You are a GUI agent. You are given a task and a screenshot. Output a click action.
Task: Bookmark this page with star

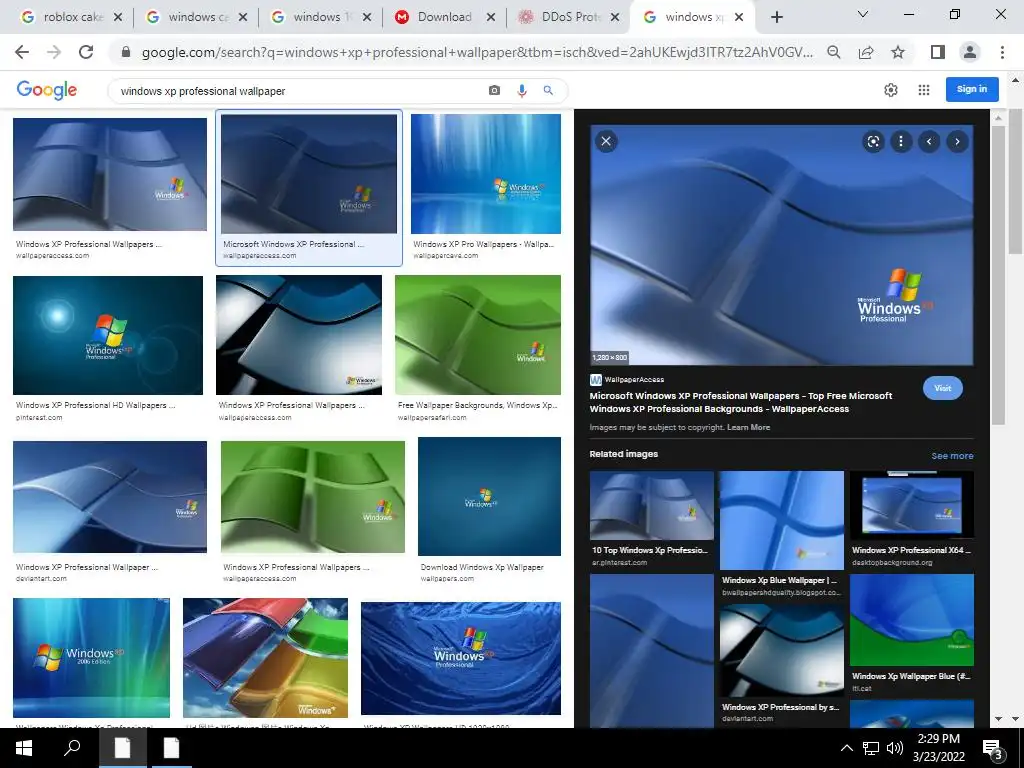(898, 52)
